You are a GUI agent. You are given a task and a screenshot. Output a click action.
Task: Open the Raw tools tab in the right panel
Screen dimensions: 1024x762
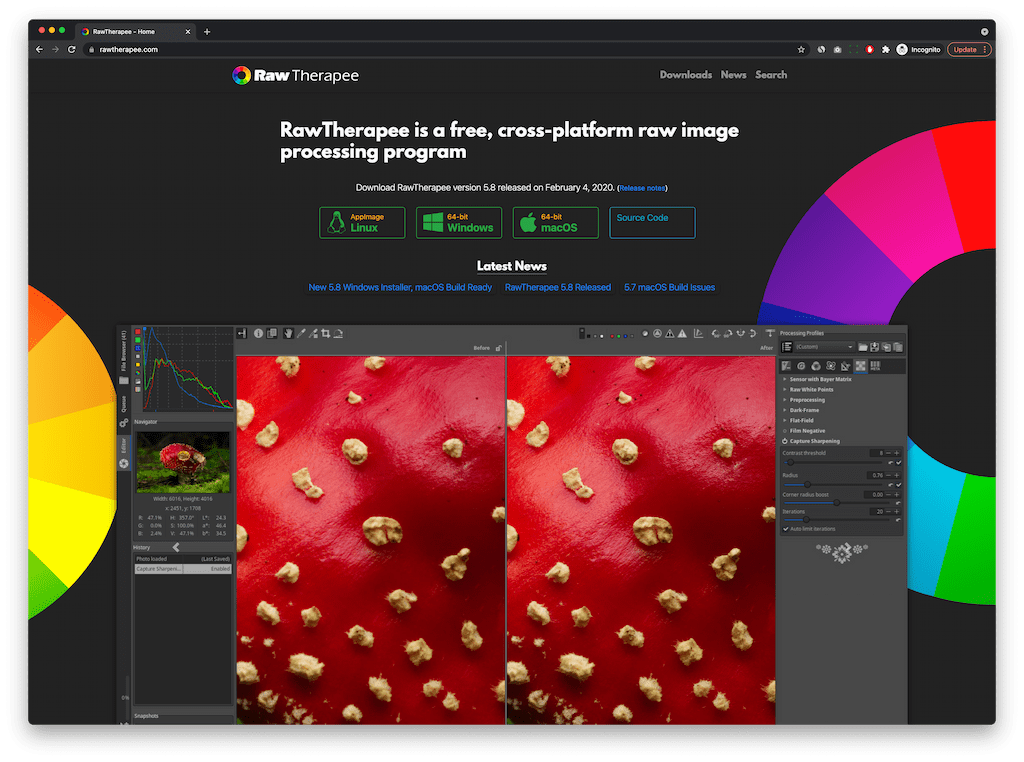click(861, 365)
